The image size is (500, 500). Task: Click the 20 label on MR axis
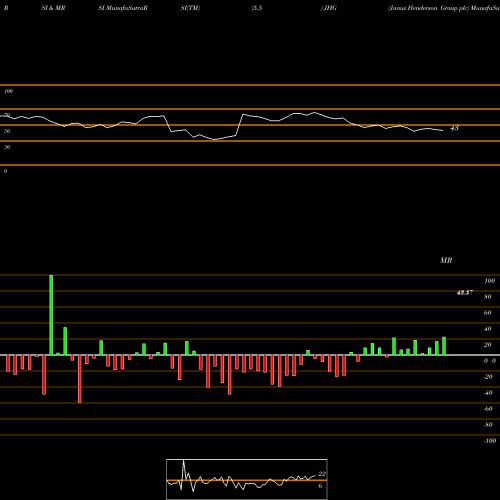pyautogui.click(x=488, y=345)
